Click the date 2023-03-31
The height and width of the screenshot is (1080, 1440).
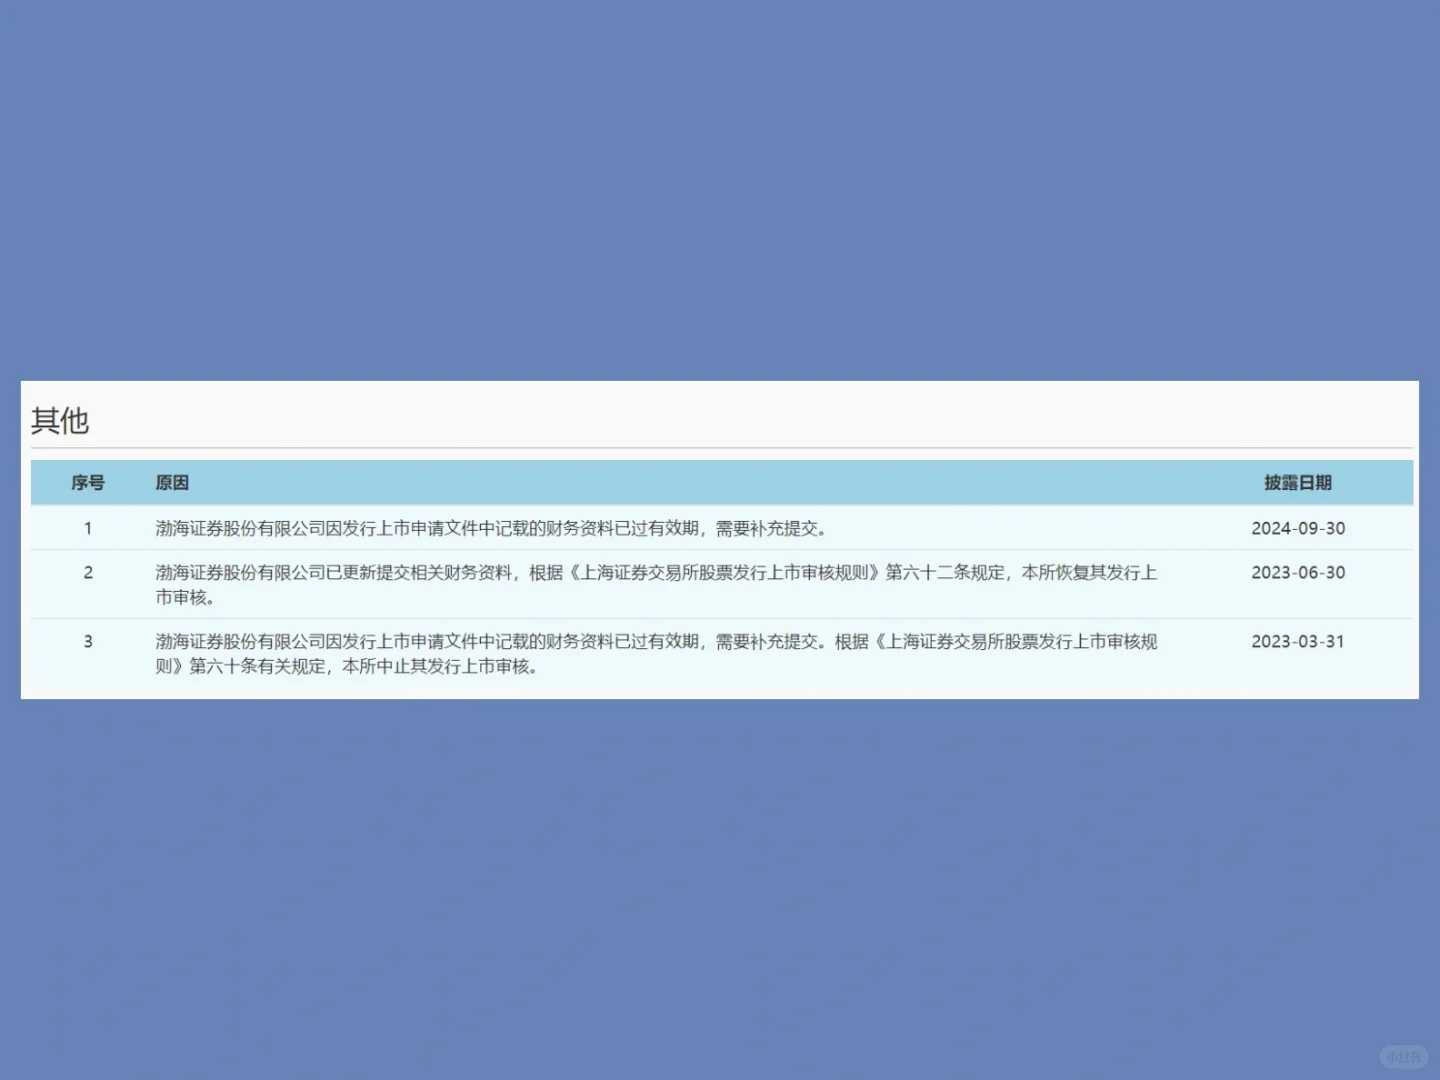click(1298, 642)
